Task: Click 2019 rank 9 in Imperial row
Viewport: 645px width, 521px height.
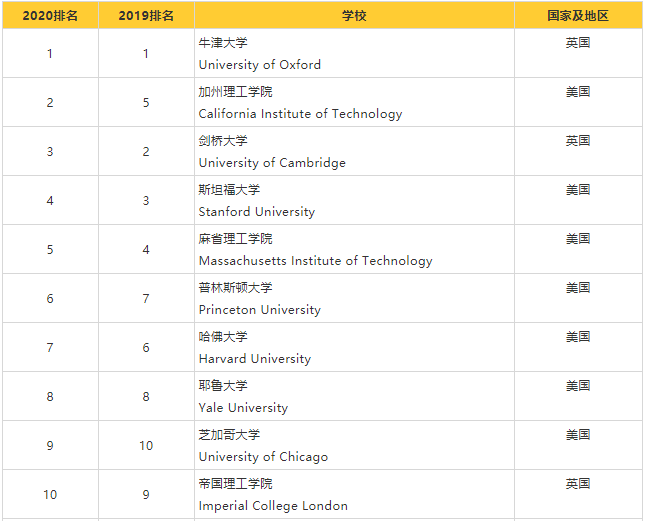Action: pyautogui.click(x=146, y=495)
